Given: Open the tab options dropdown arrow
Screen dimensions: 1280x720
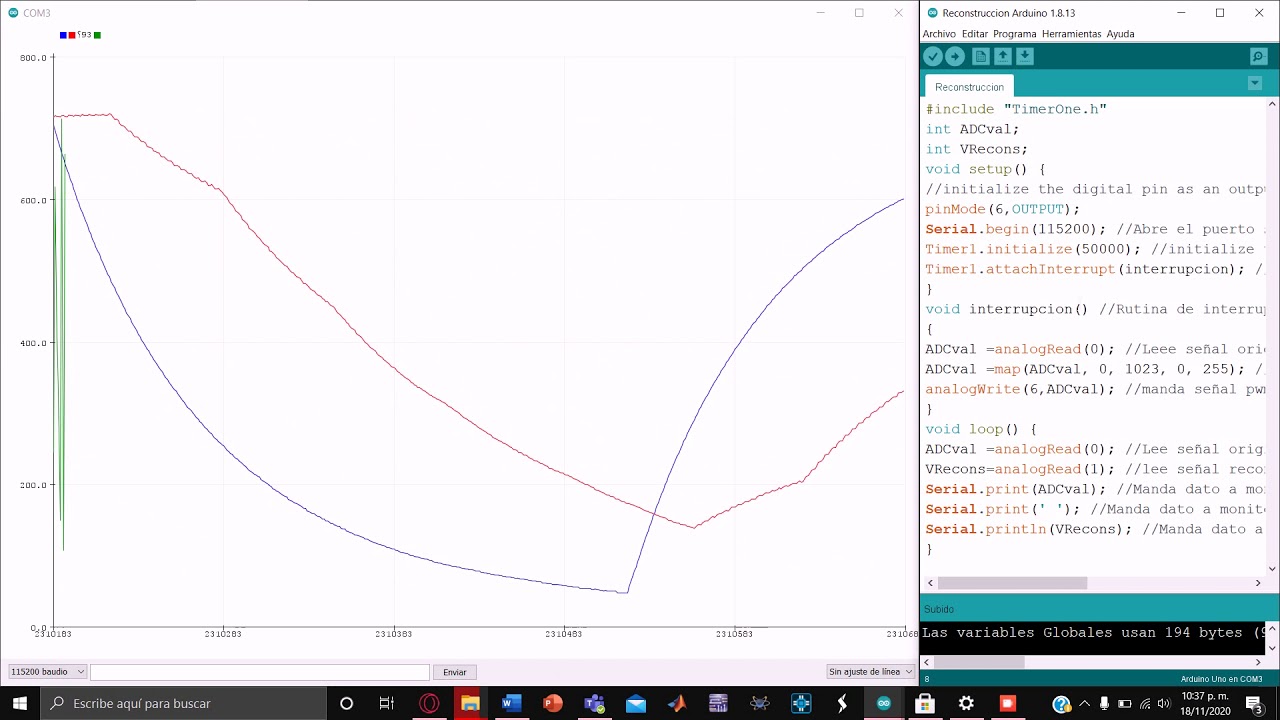Looking at the screenshot, I should coord(1255,83).
